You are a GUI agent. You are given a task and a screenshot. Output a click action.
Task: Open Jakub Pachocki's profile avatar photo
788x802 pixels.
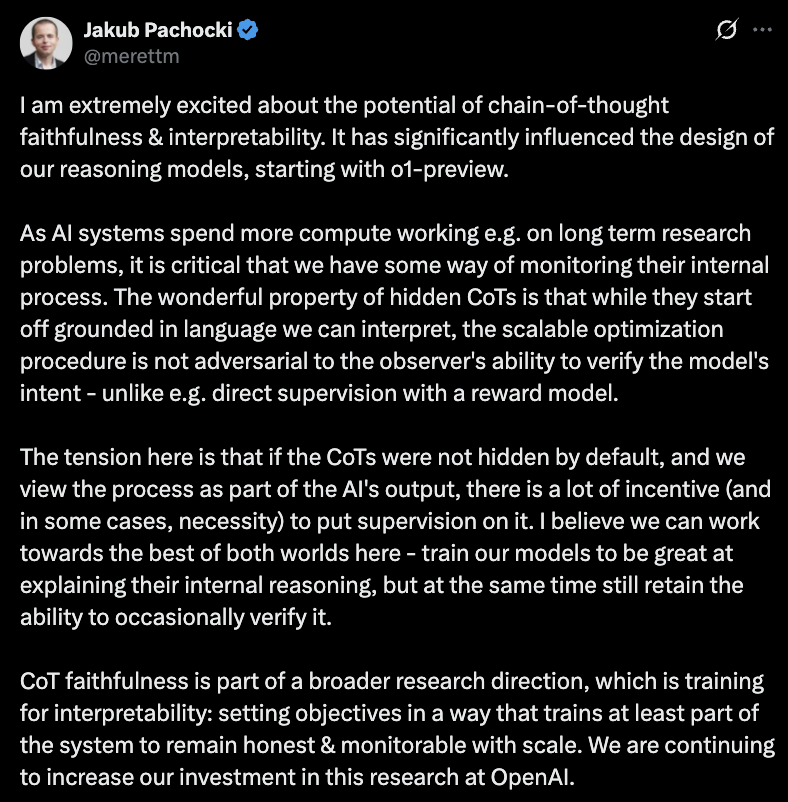(46, 43)
